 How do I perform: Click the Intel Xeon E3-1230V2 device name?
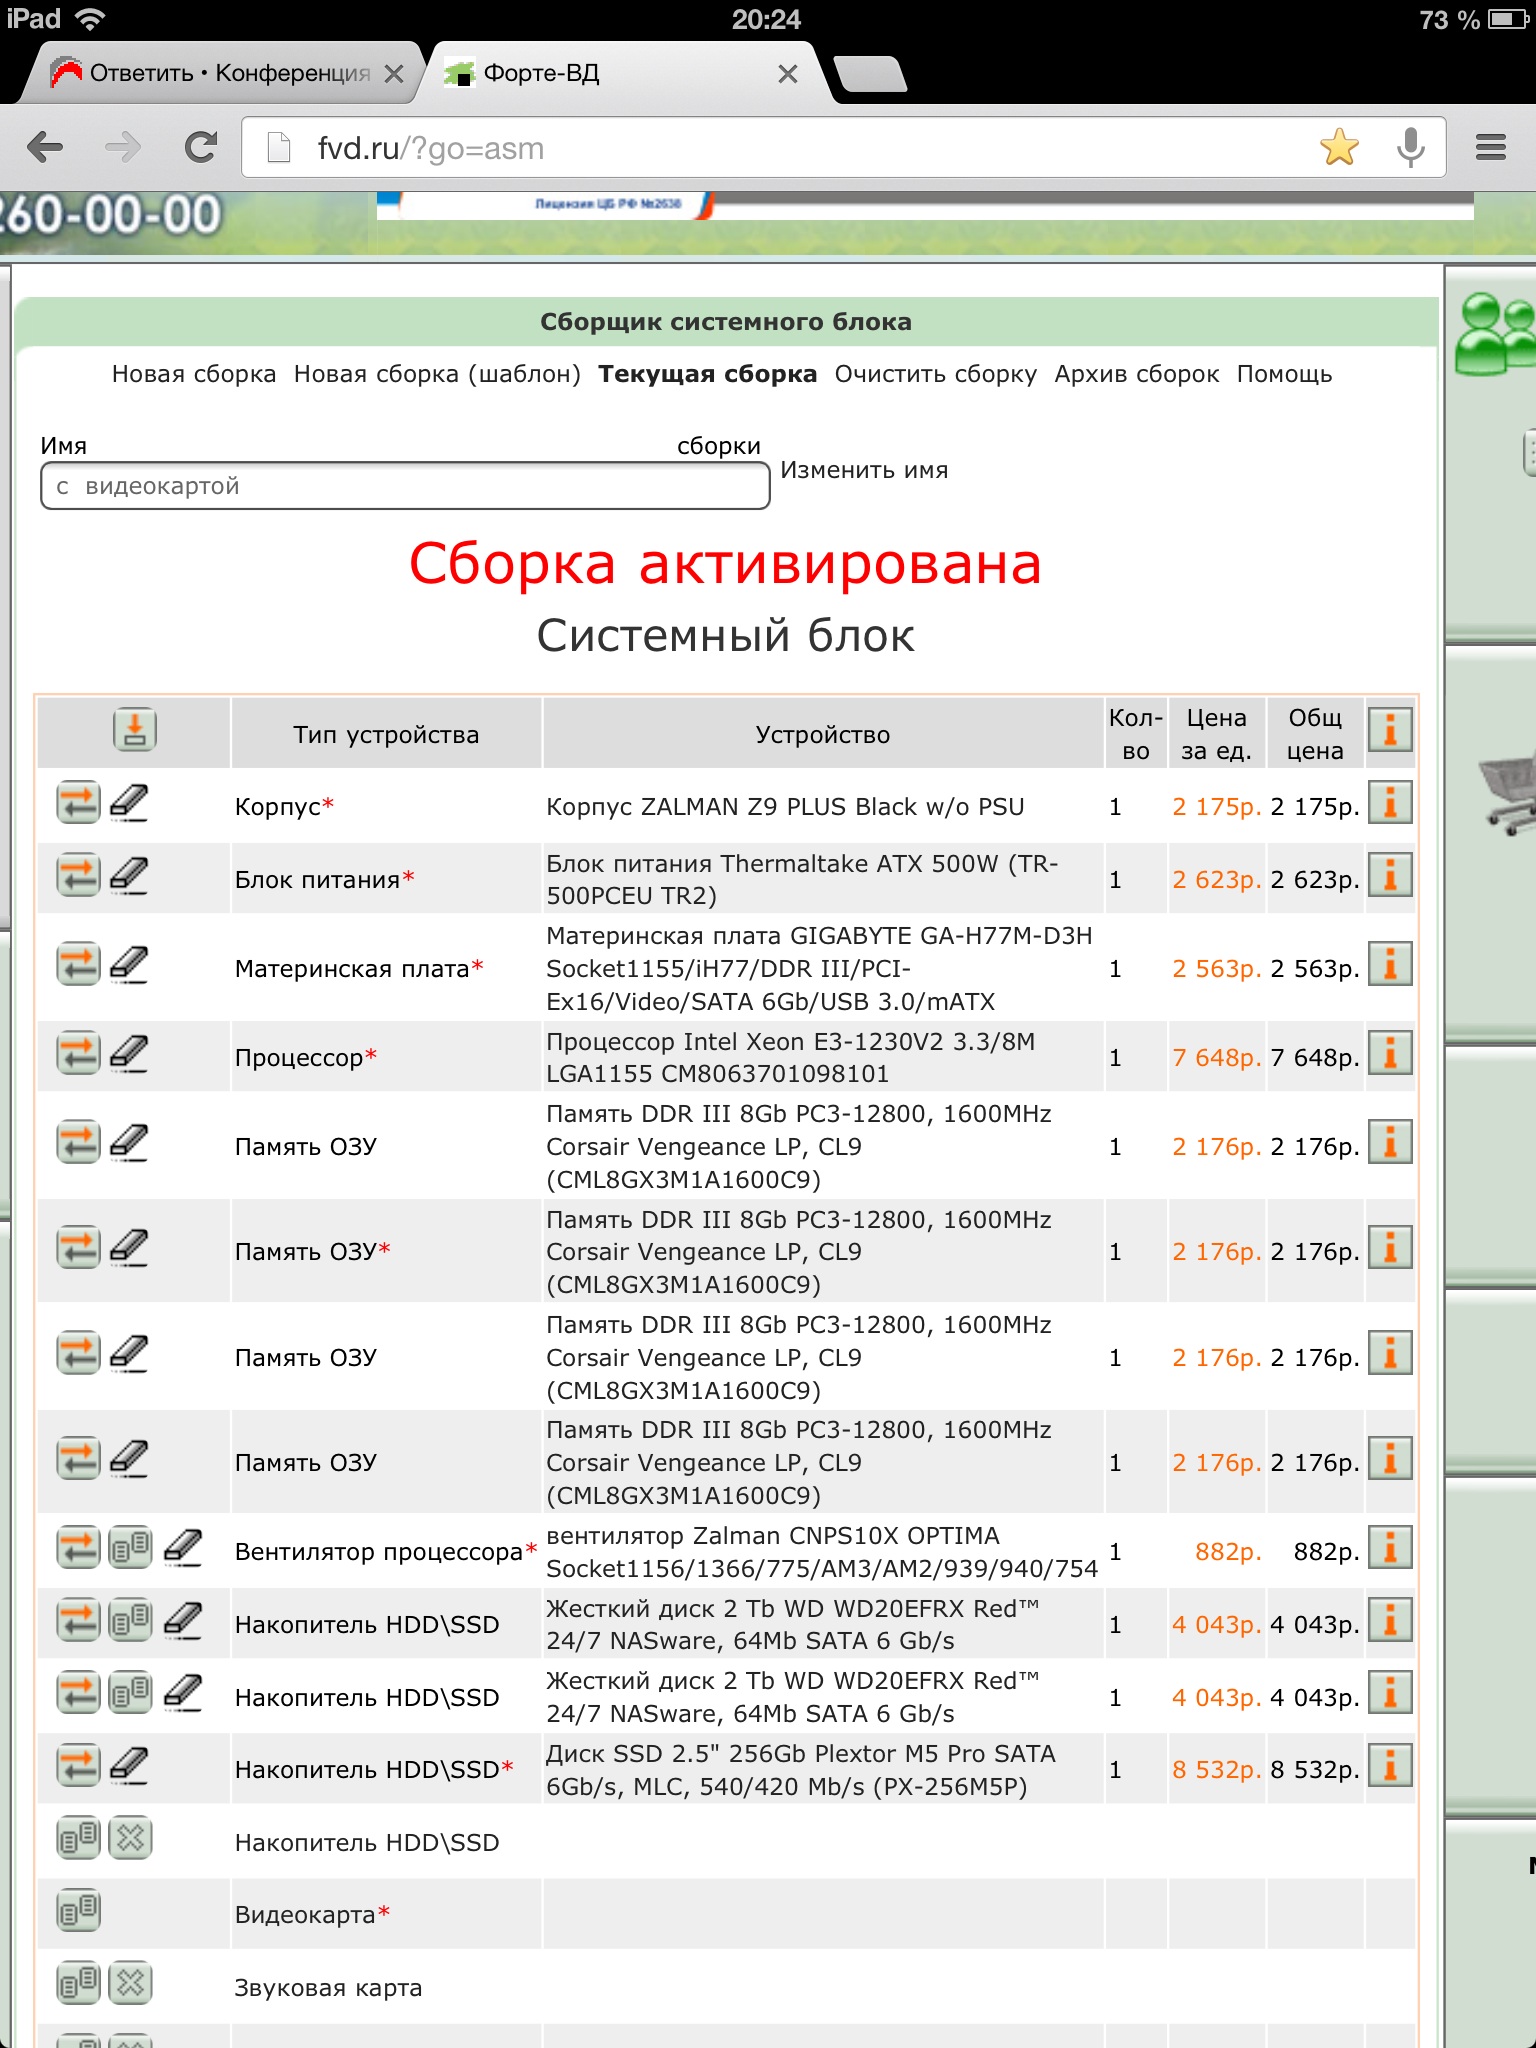pyautogui.click(x=790, y=1058)
